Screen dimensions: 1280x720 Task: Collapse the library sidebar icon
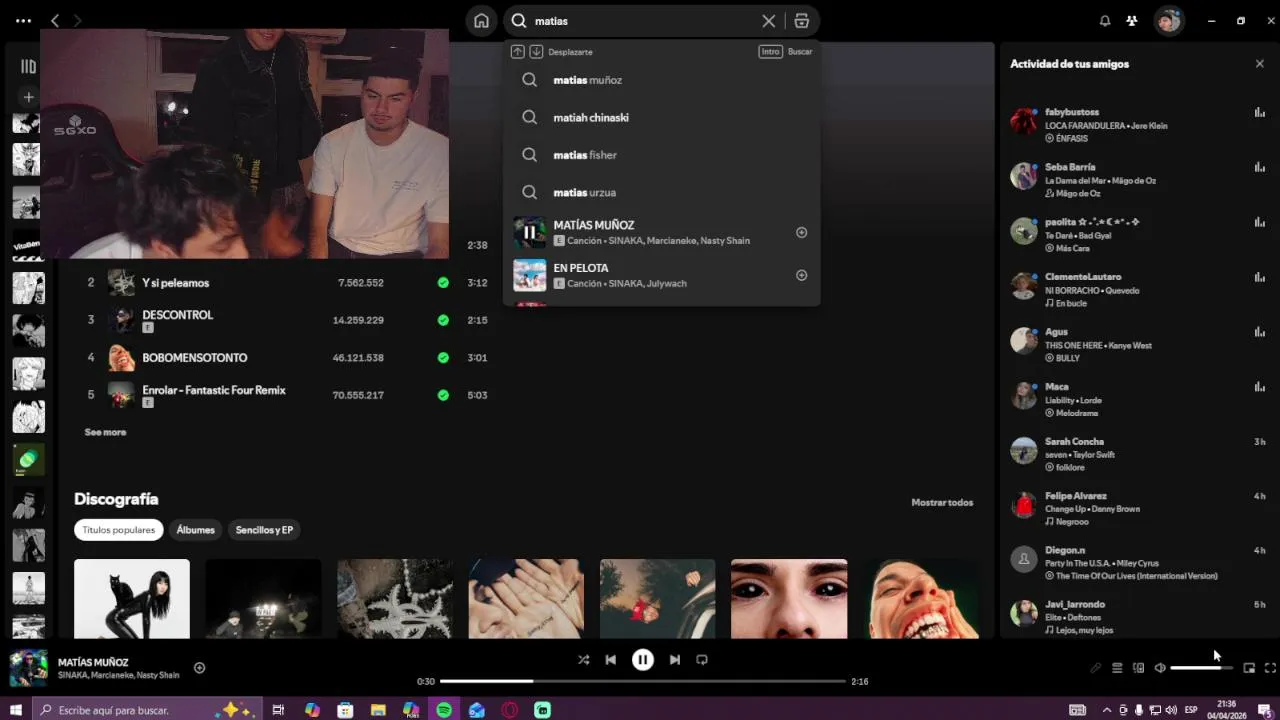[28, 66]
